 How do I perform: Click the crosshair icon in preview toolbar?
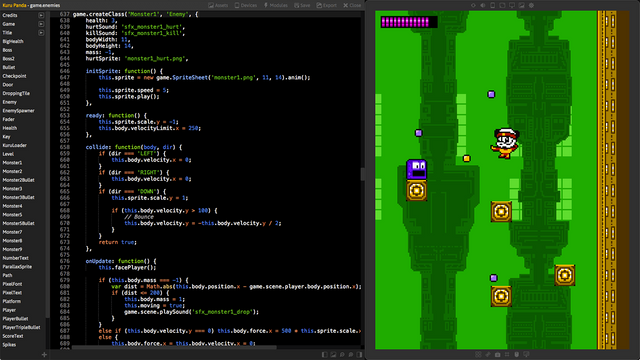473,5
